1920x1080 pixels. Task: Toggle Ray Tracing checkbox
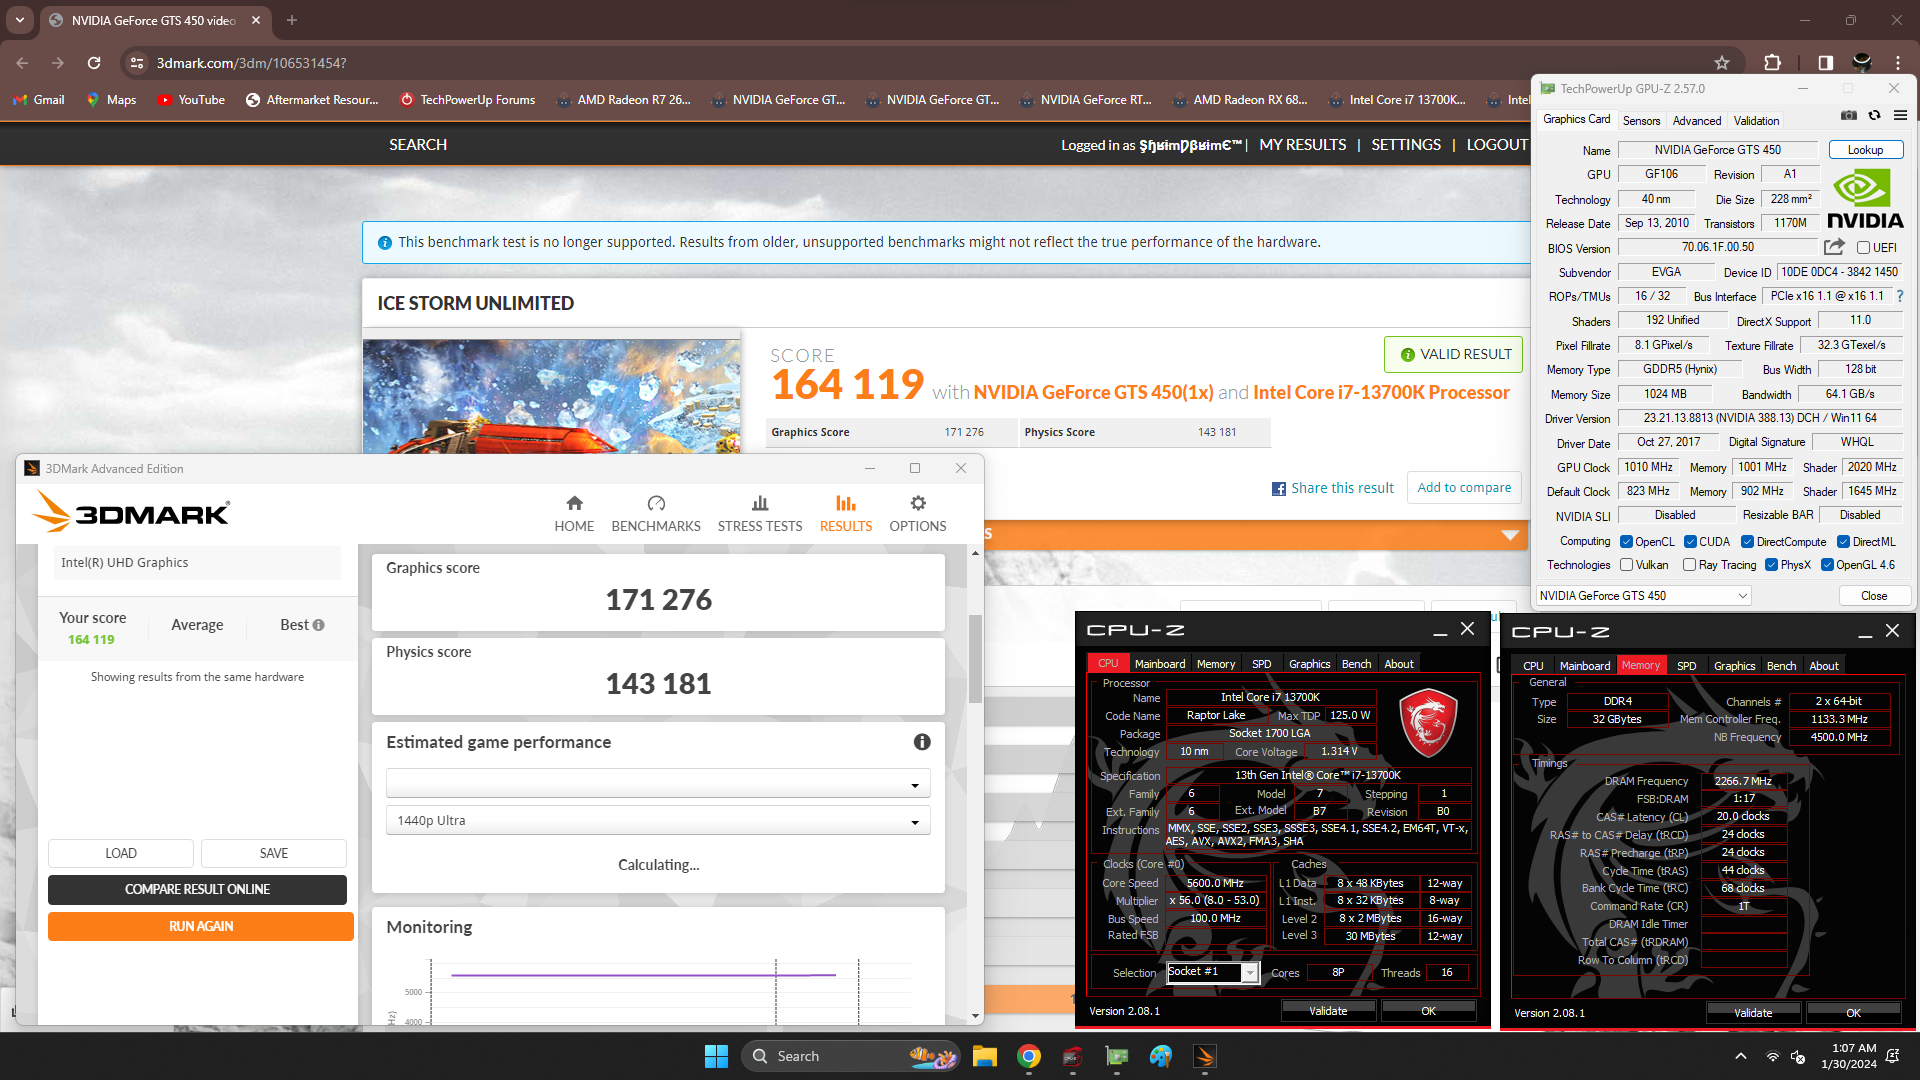[1690, 565]
